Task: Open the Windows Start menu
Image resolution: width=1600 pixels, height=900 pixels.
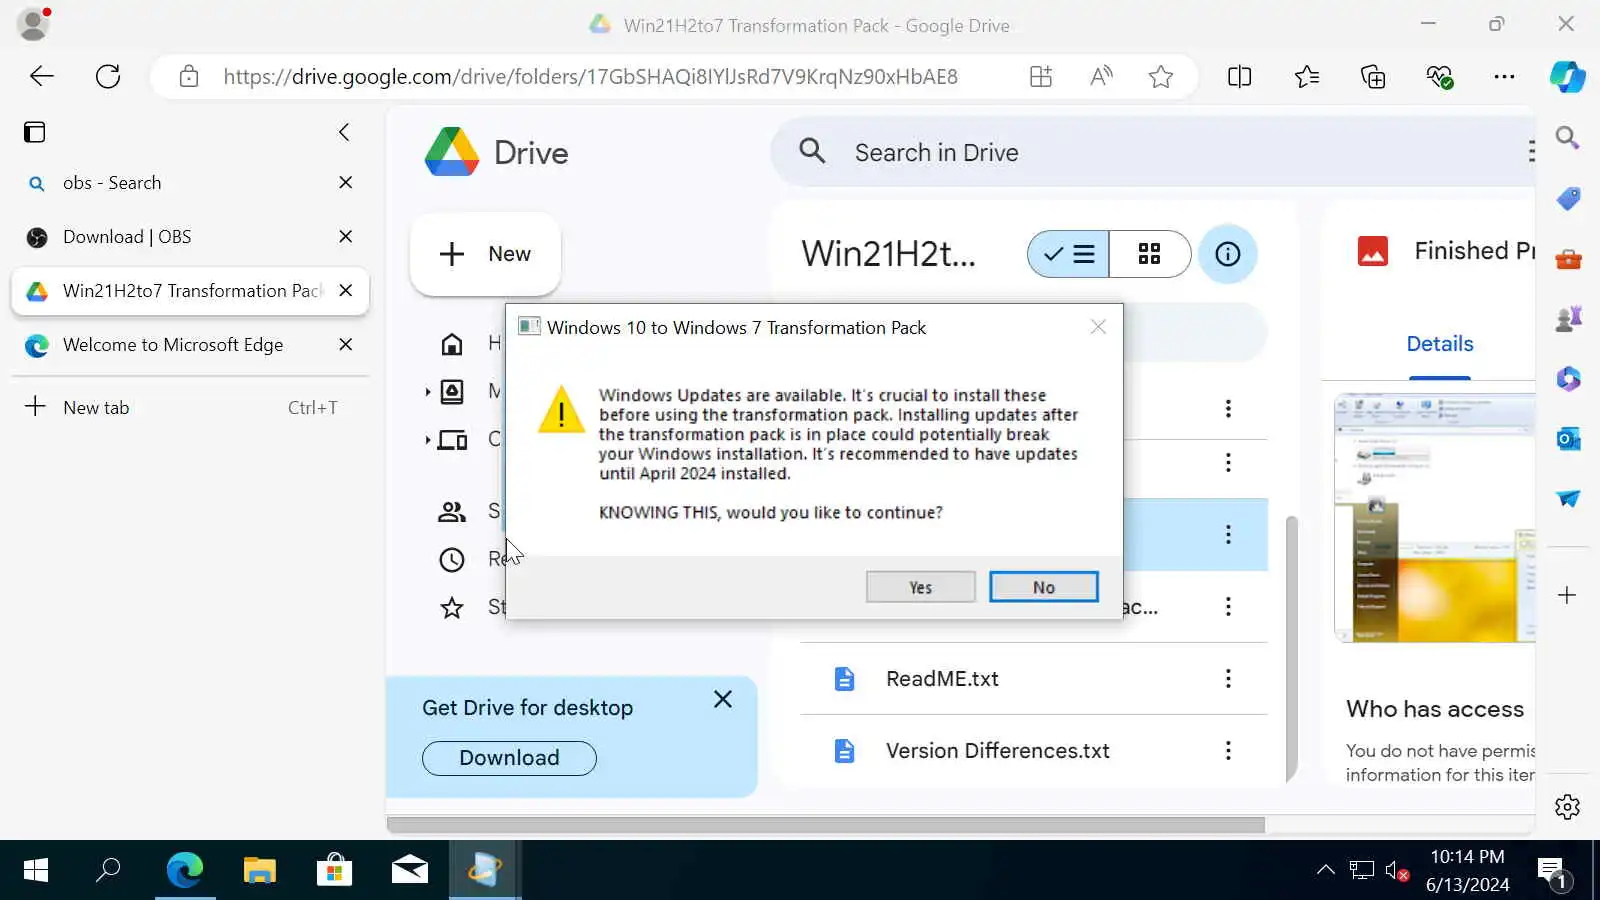Action: (x=35, y=870)
